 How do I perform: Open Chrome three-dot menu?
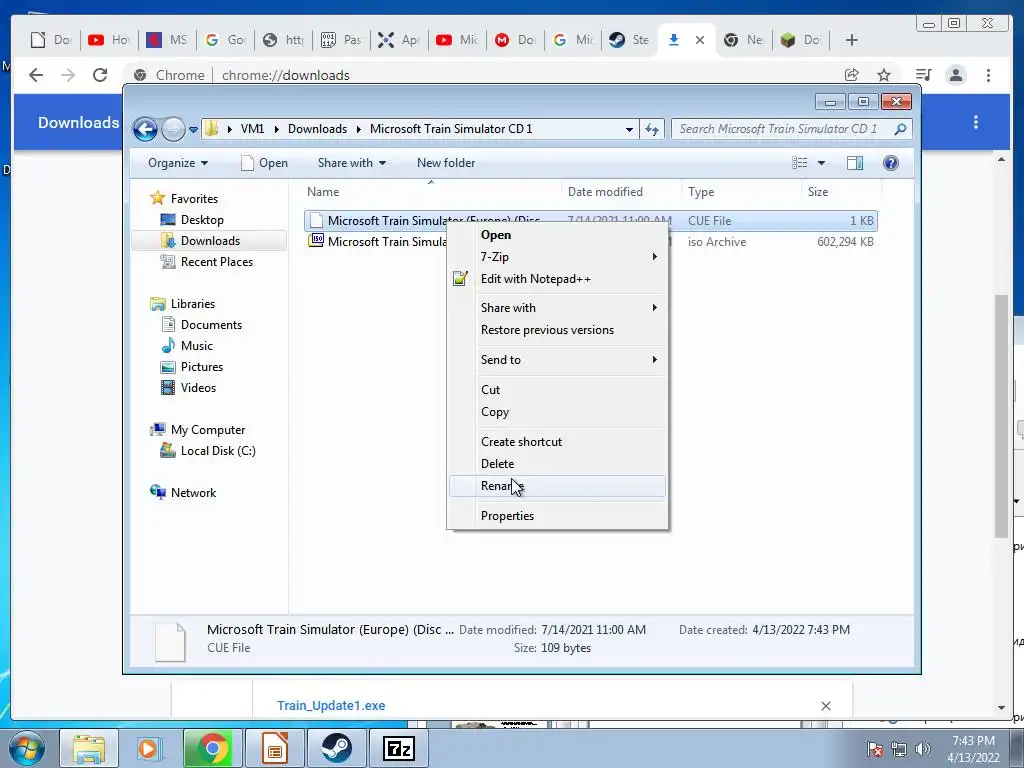[988, 75]
